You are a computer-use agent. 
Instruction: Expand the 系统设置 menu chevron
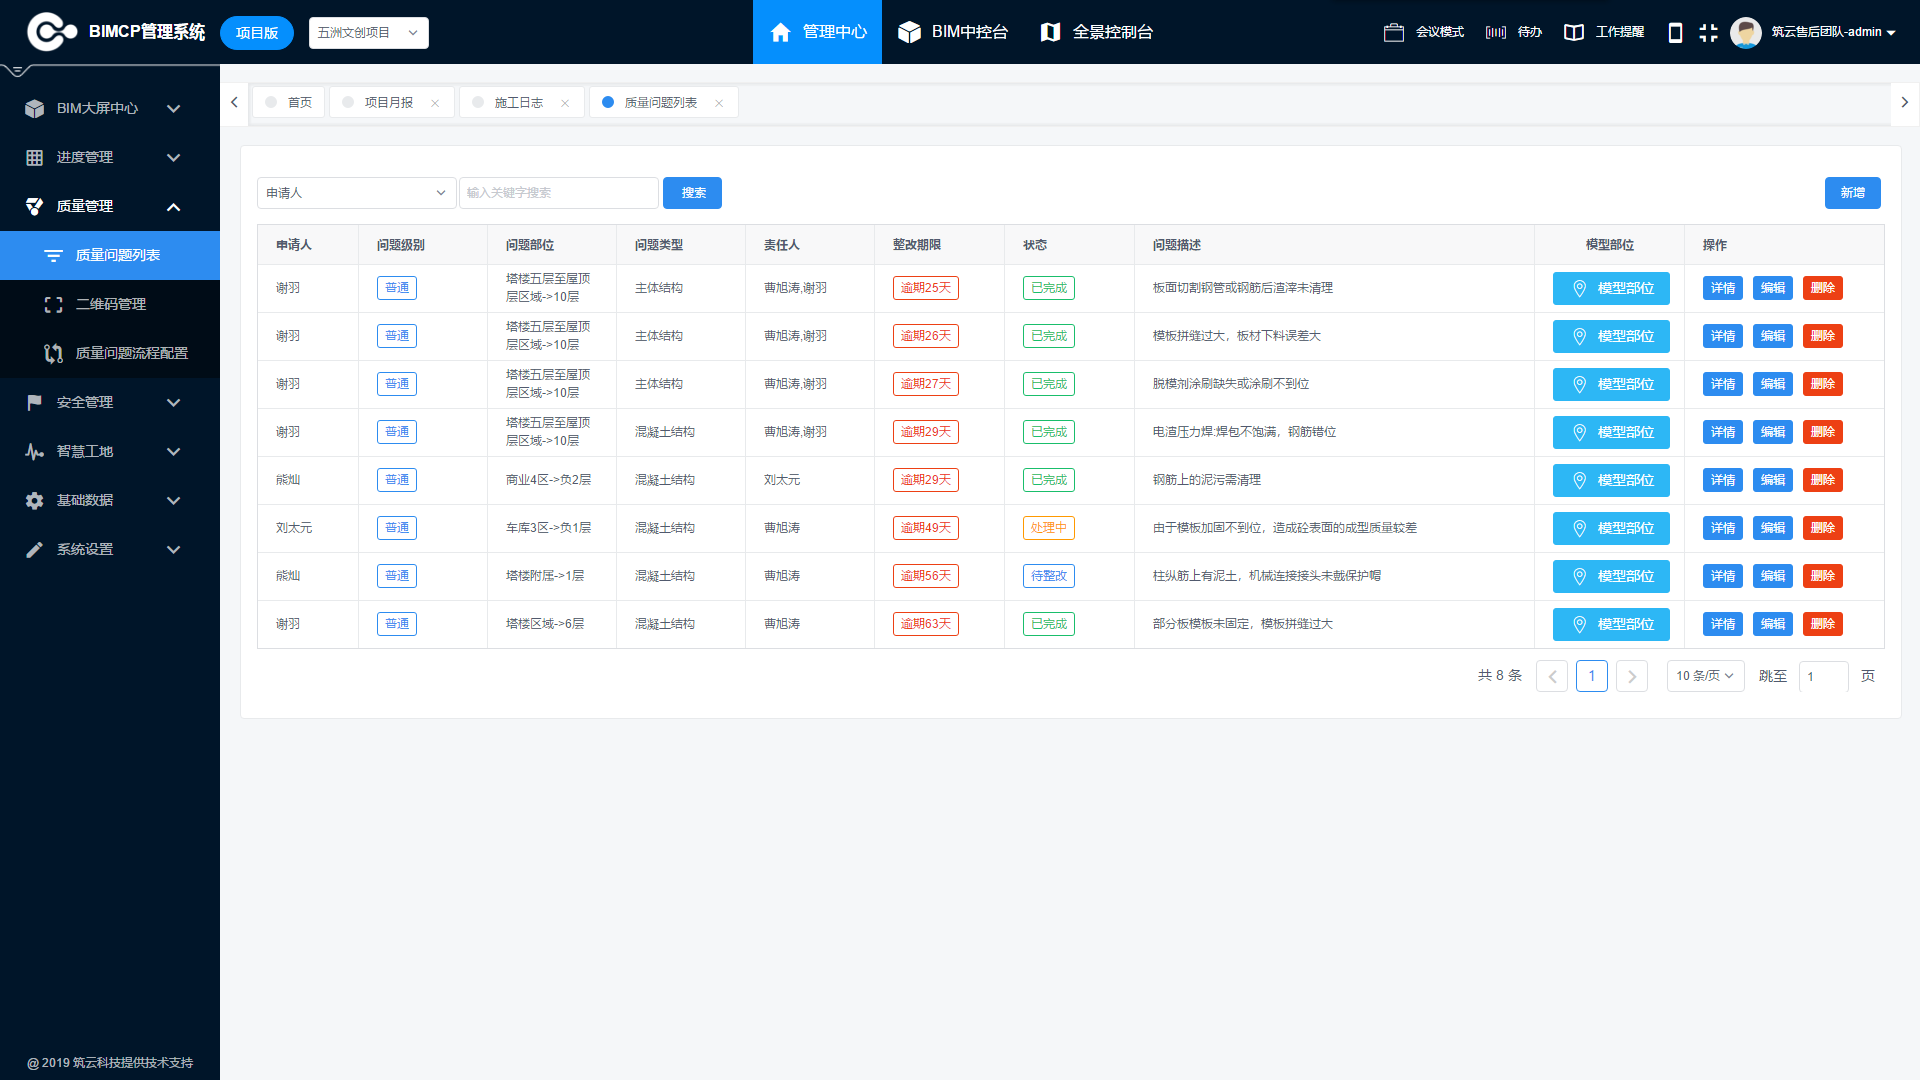(x=173, y=549)
